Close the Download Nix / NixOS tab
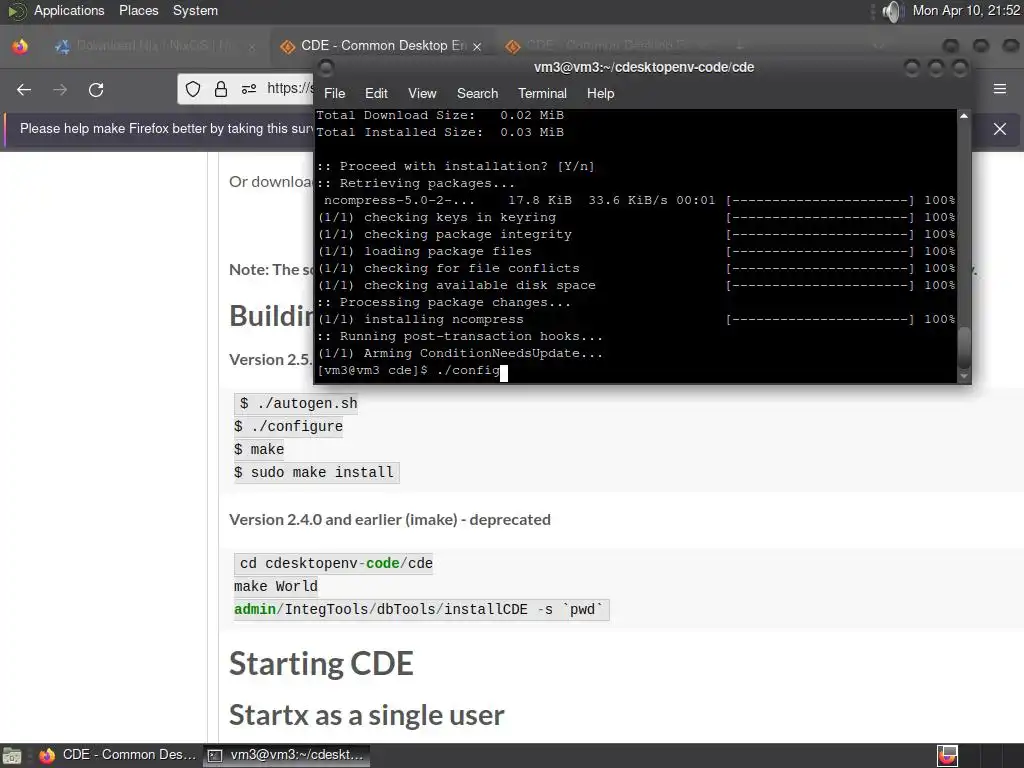The height and width of the screenshot is (768, 1024). 251,46
